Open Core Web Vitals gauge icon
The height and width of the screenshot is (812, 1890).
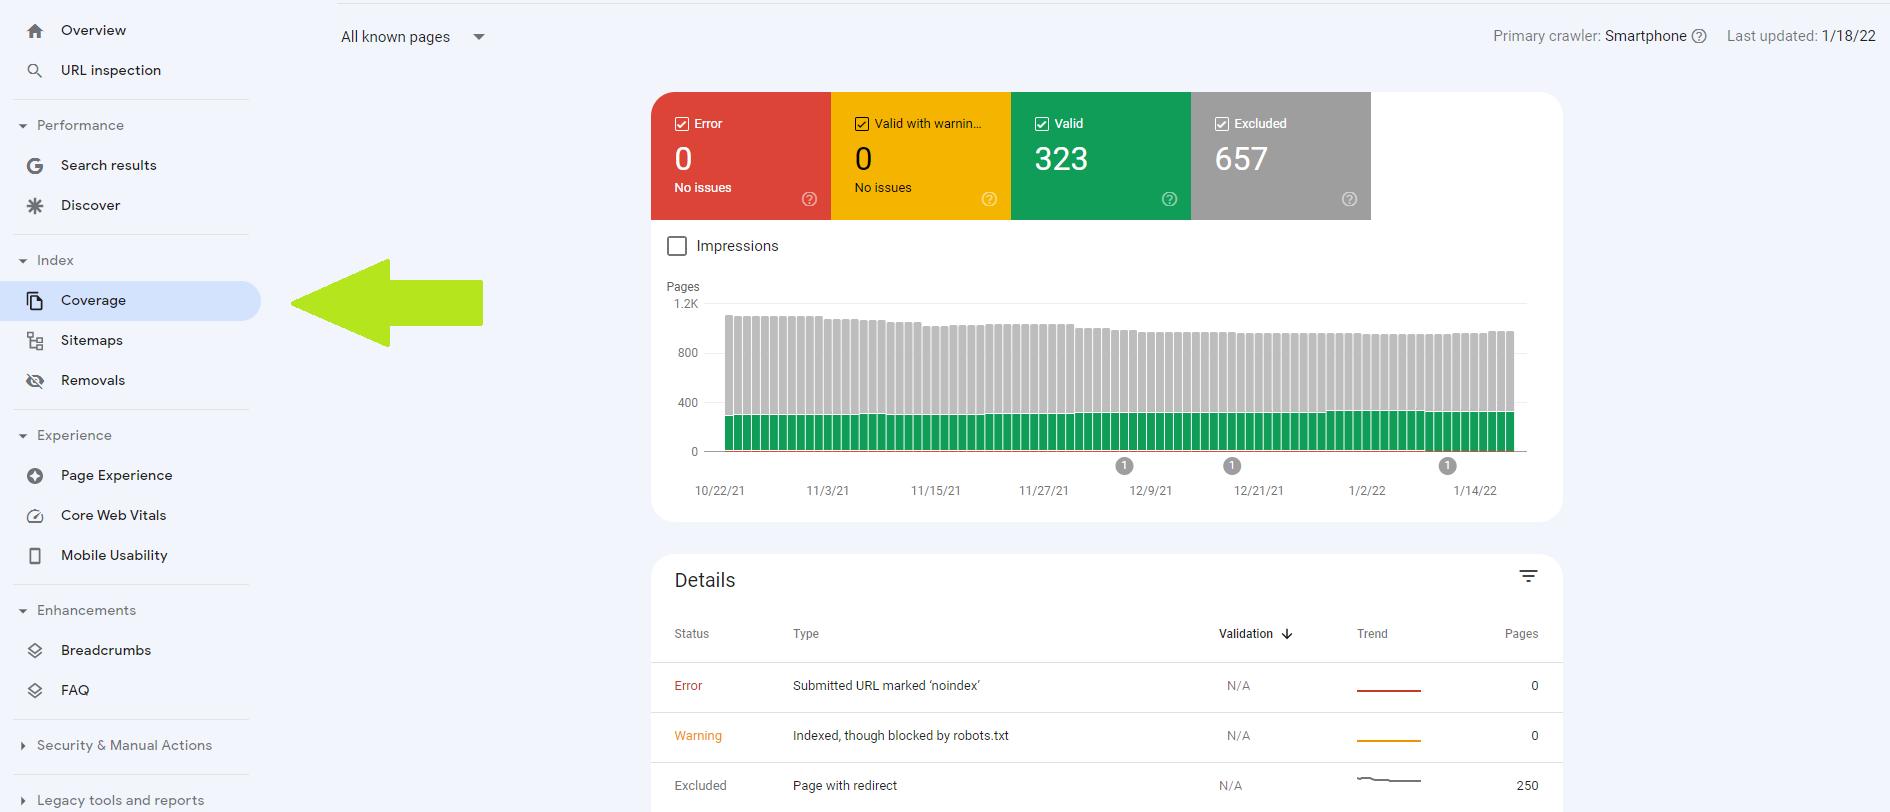(35, 516)
